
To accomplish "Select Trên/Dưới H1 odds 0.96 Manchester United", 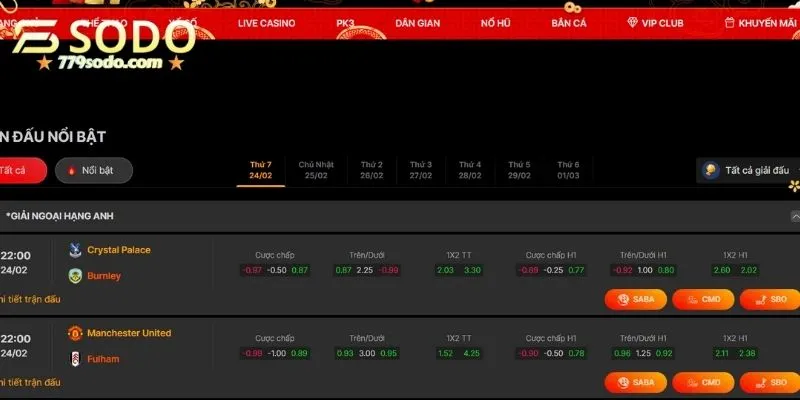I will click(x=622, y=354).
